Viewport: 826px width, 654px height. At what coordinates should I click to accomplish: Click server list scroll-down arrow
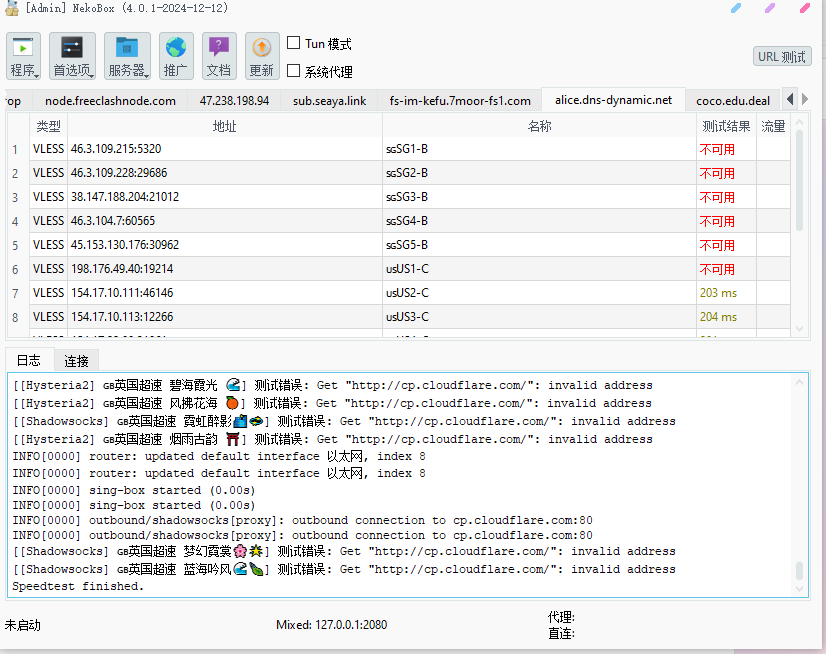click(x=799, y=329)
